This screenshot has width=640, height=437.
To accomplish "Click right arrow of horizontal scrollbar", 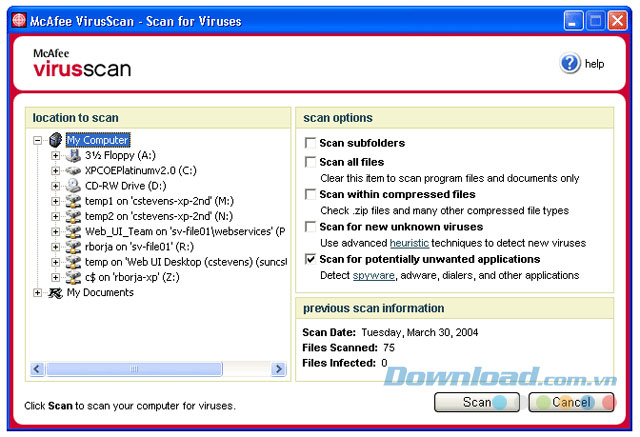I will pos(279,369).
